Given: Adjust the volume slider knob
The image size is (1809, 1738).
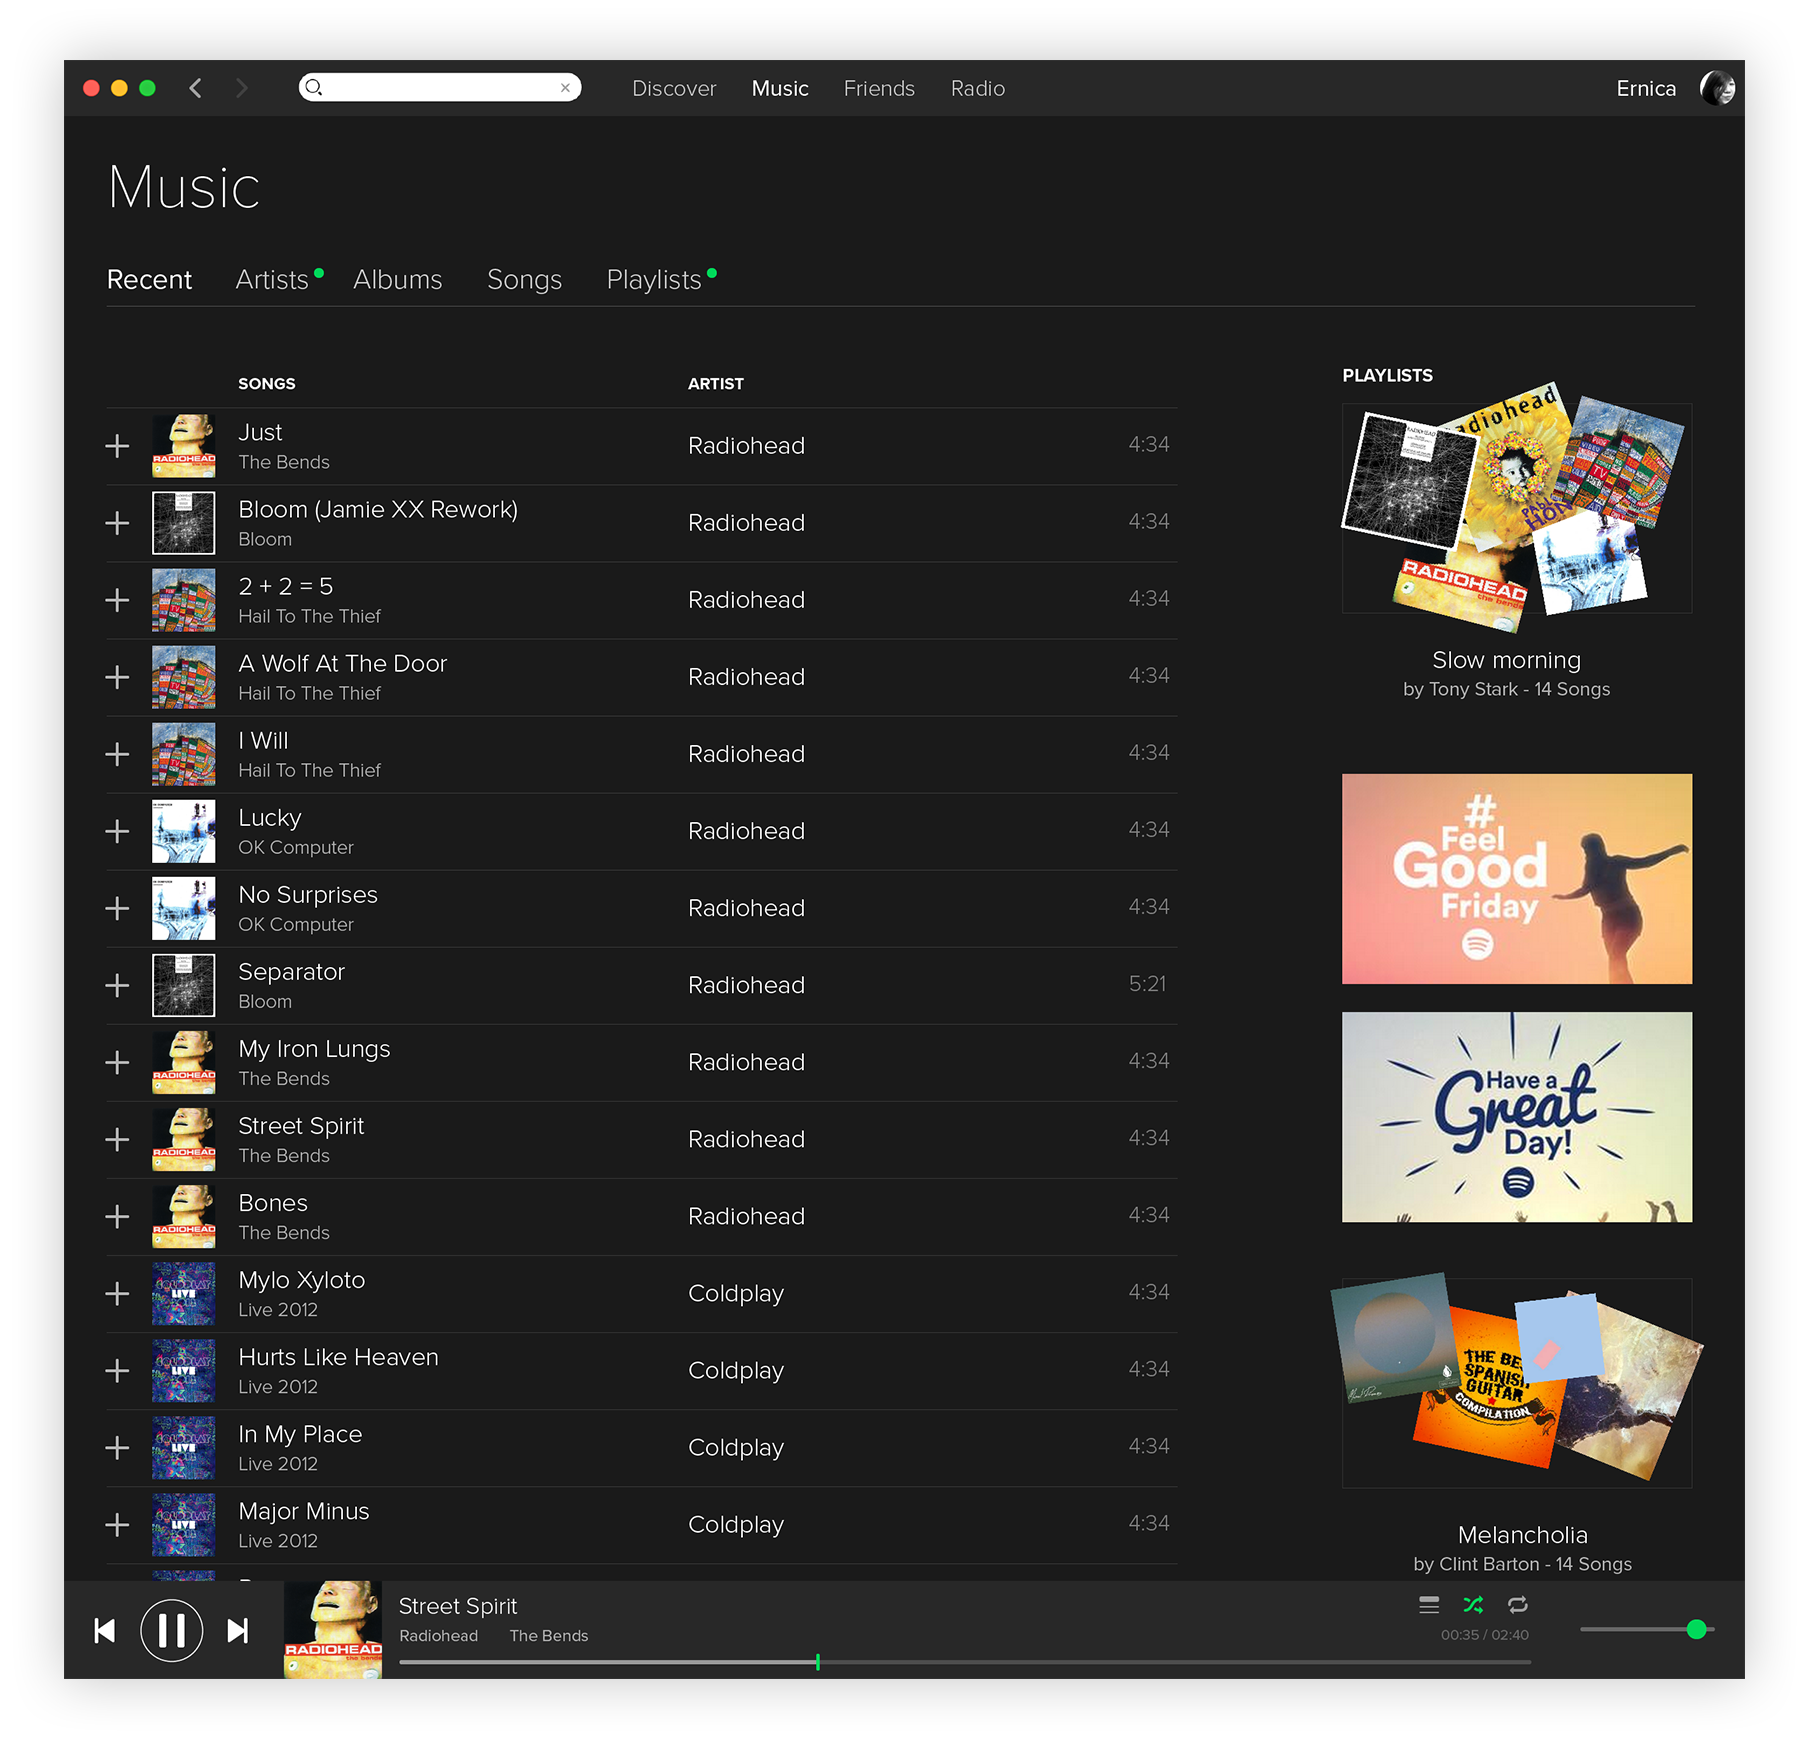Looking at the screenshot, I should (x=1696, y=1629).
